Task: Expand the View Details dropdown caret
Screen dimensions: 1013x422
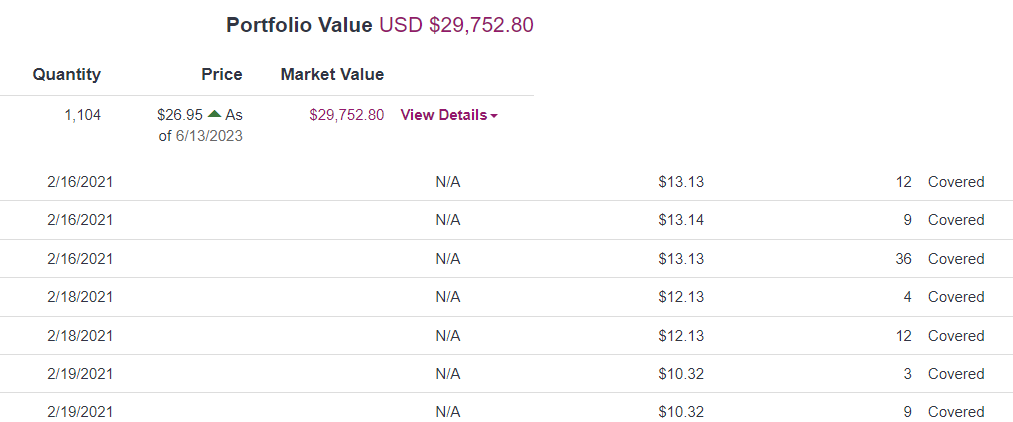Action: click(x=495, y=116)
